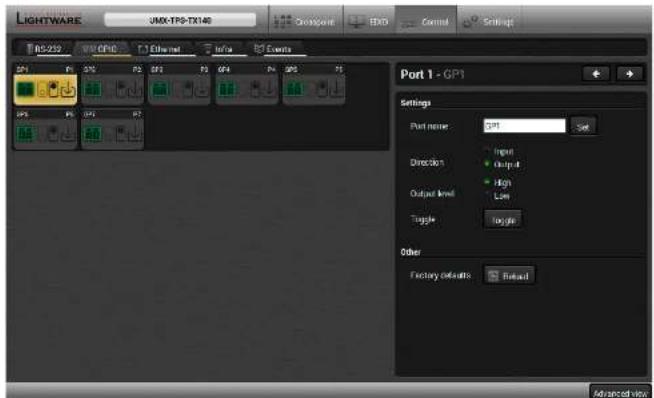
Task: Click the Factory defaults label
Action: (x=440, y=275)
